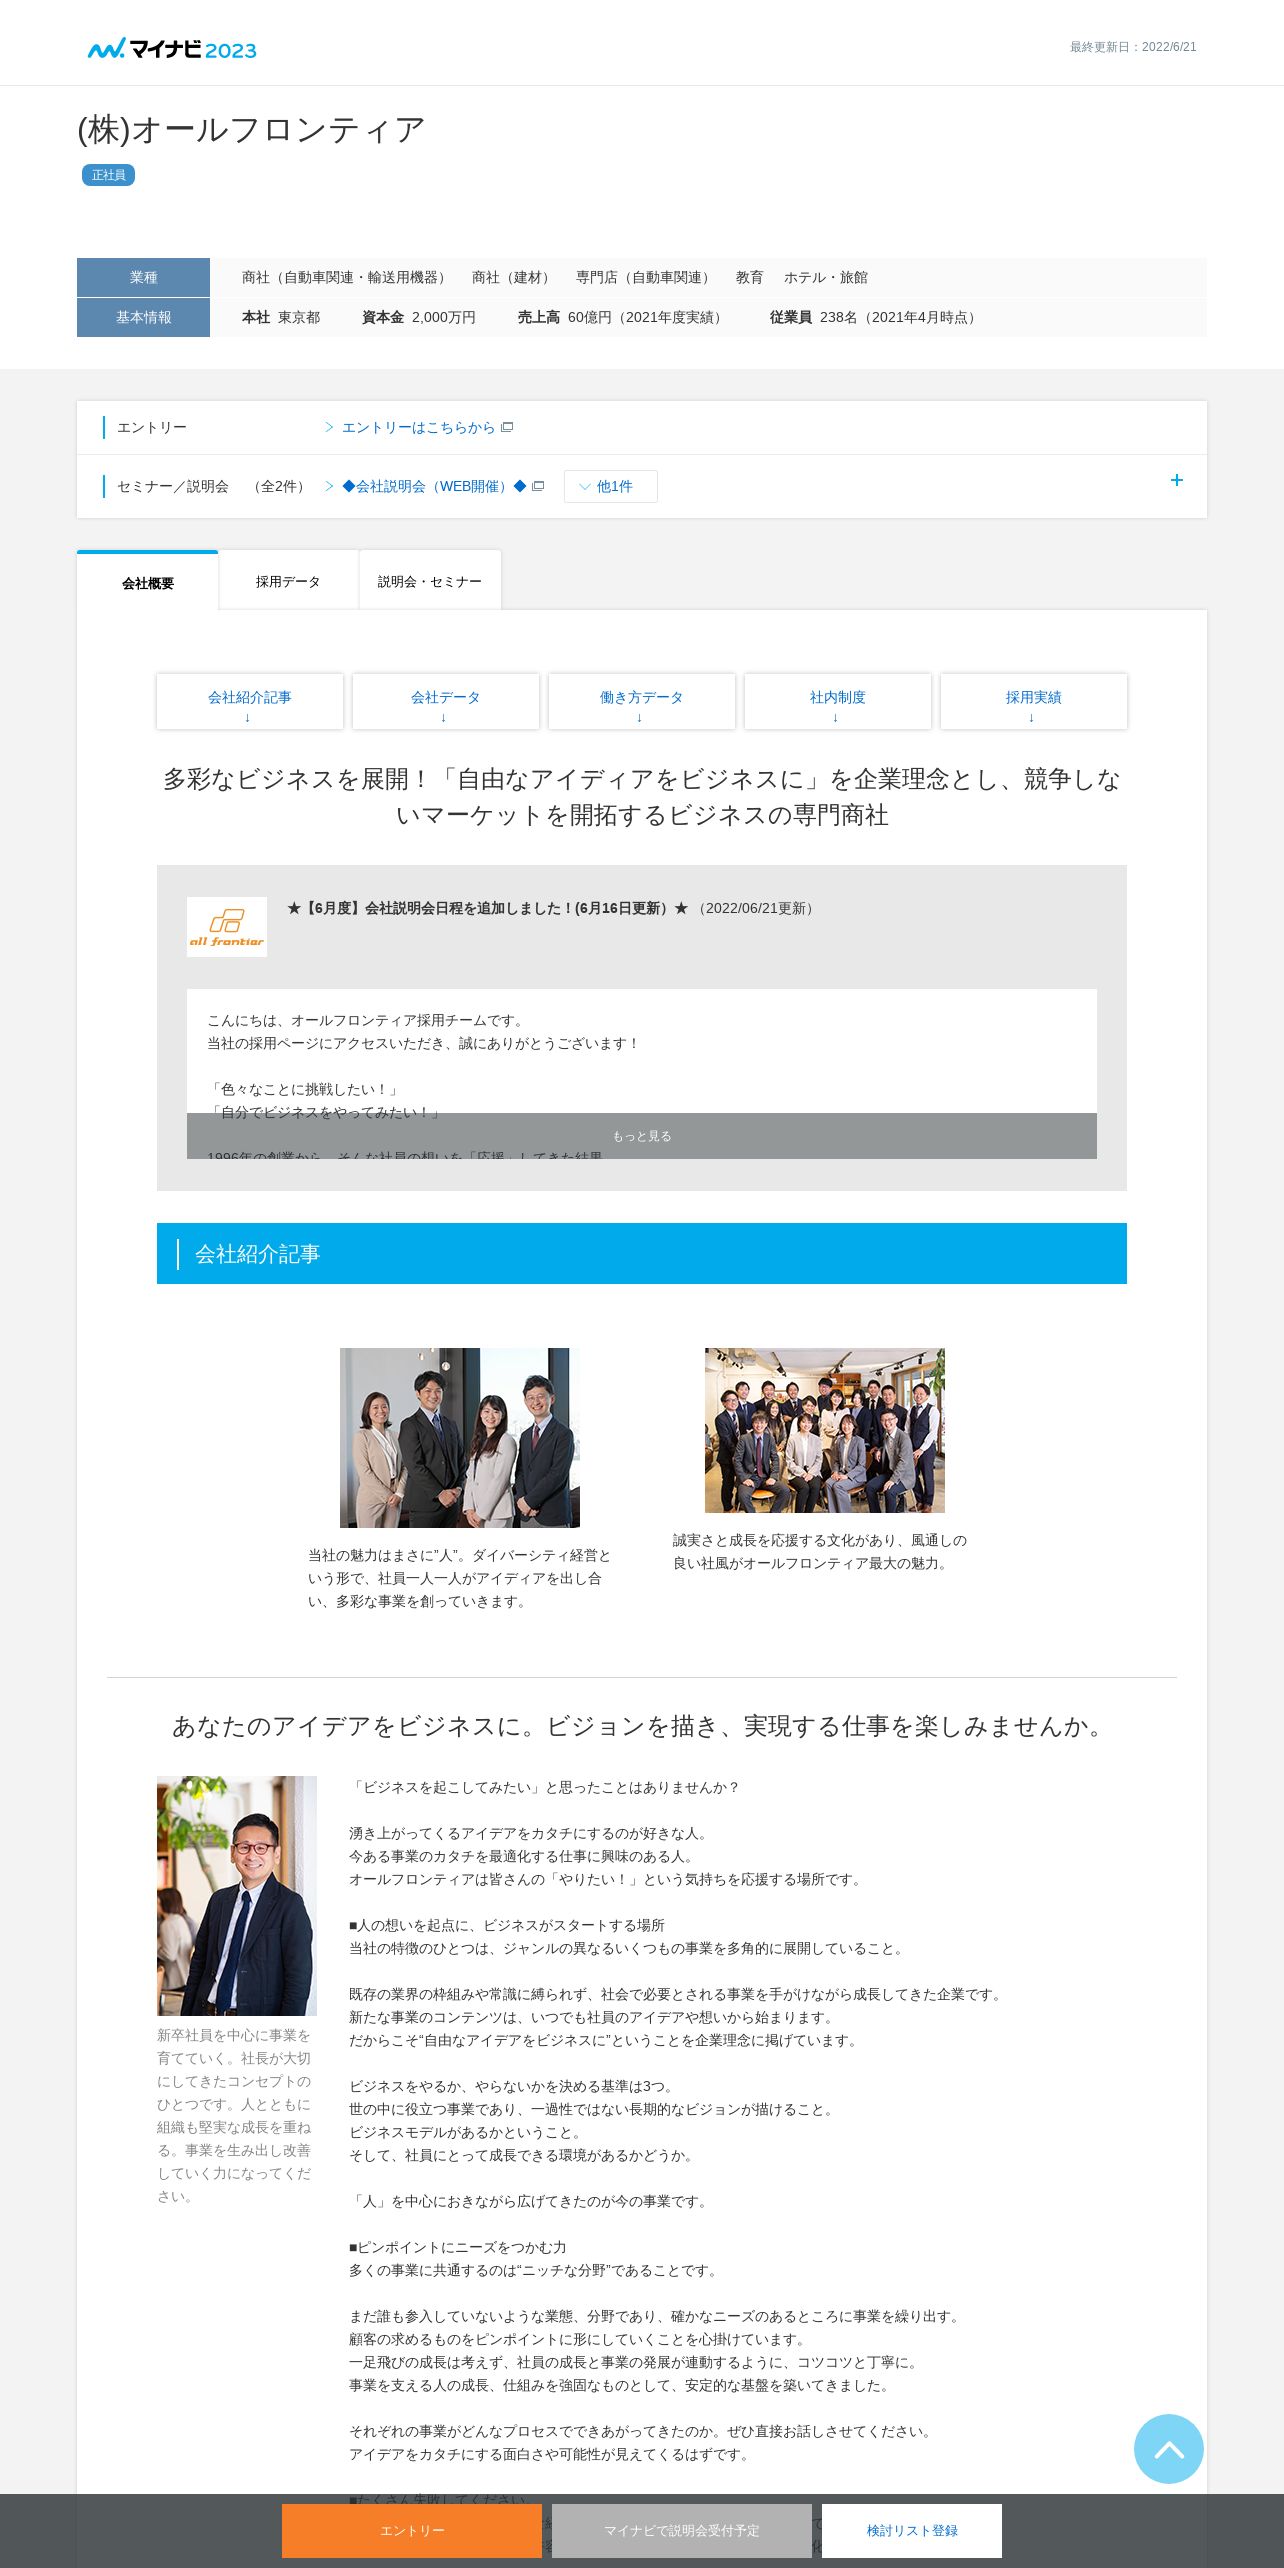Open the ◆会社説明会（WEB開催）◆ link
The height and width of the screenshot is (2568, 1284).
434,486
